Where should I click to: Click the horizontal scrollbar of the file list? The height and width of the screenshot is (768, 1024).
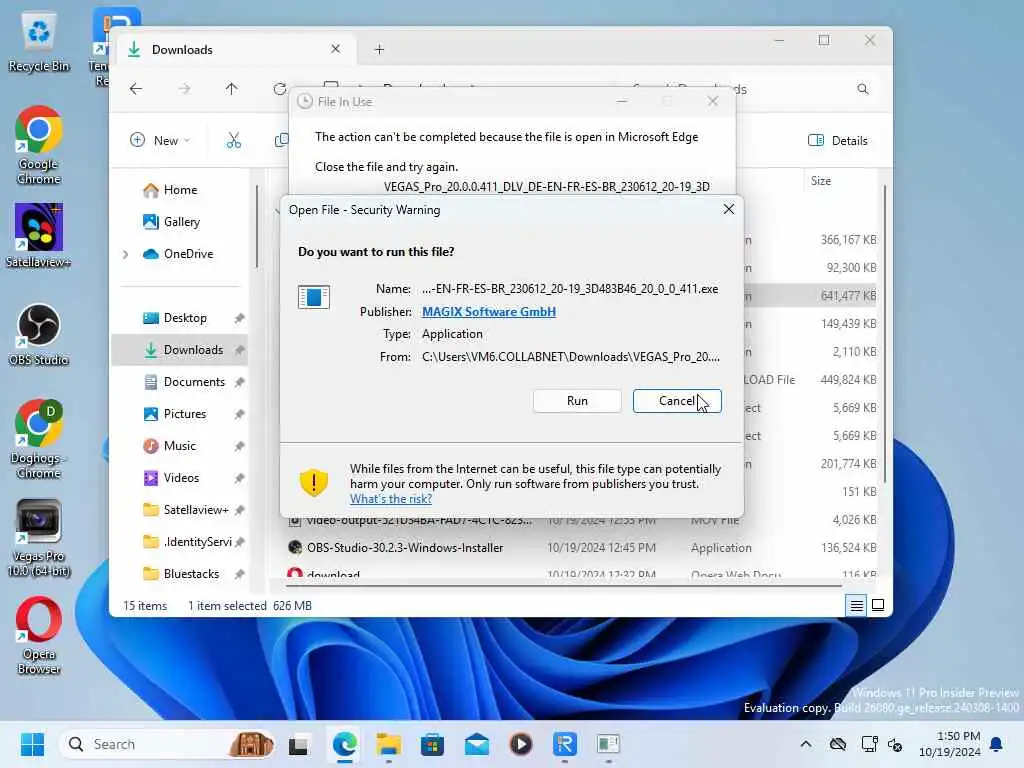[x=564, y=586]
